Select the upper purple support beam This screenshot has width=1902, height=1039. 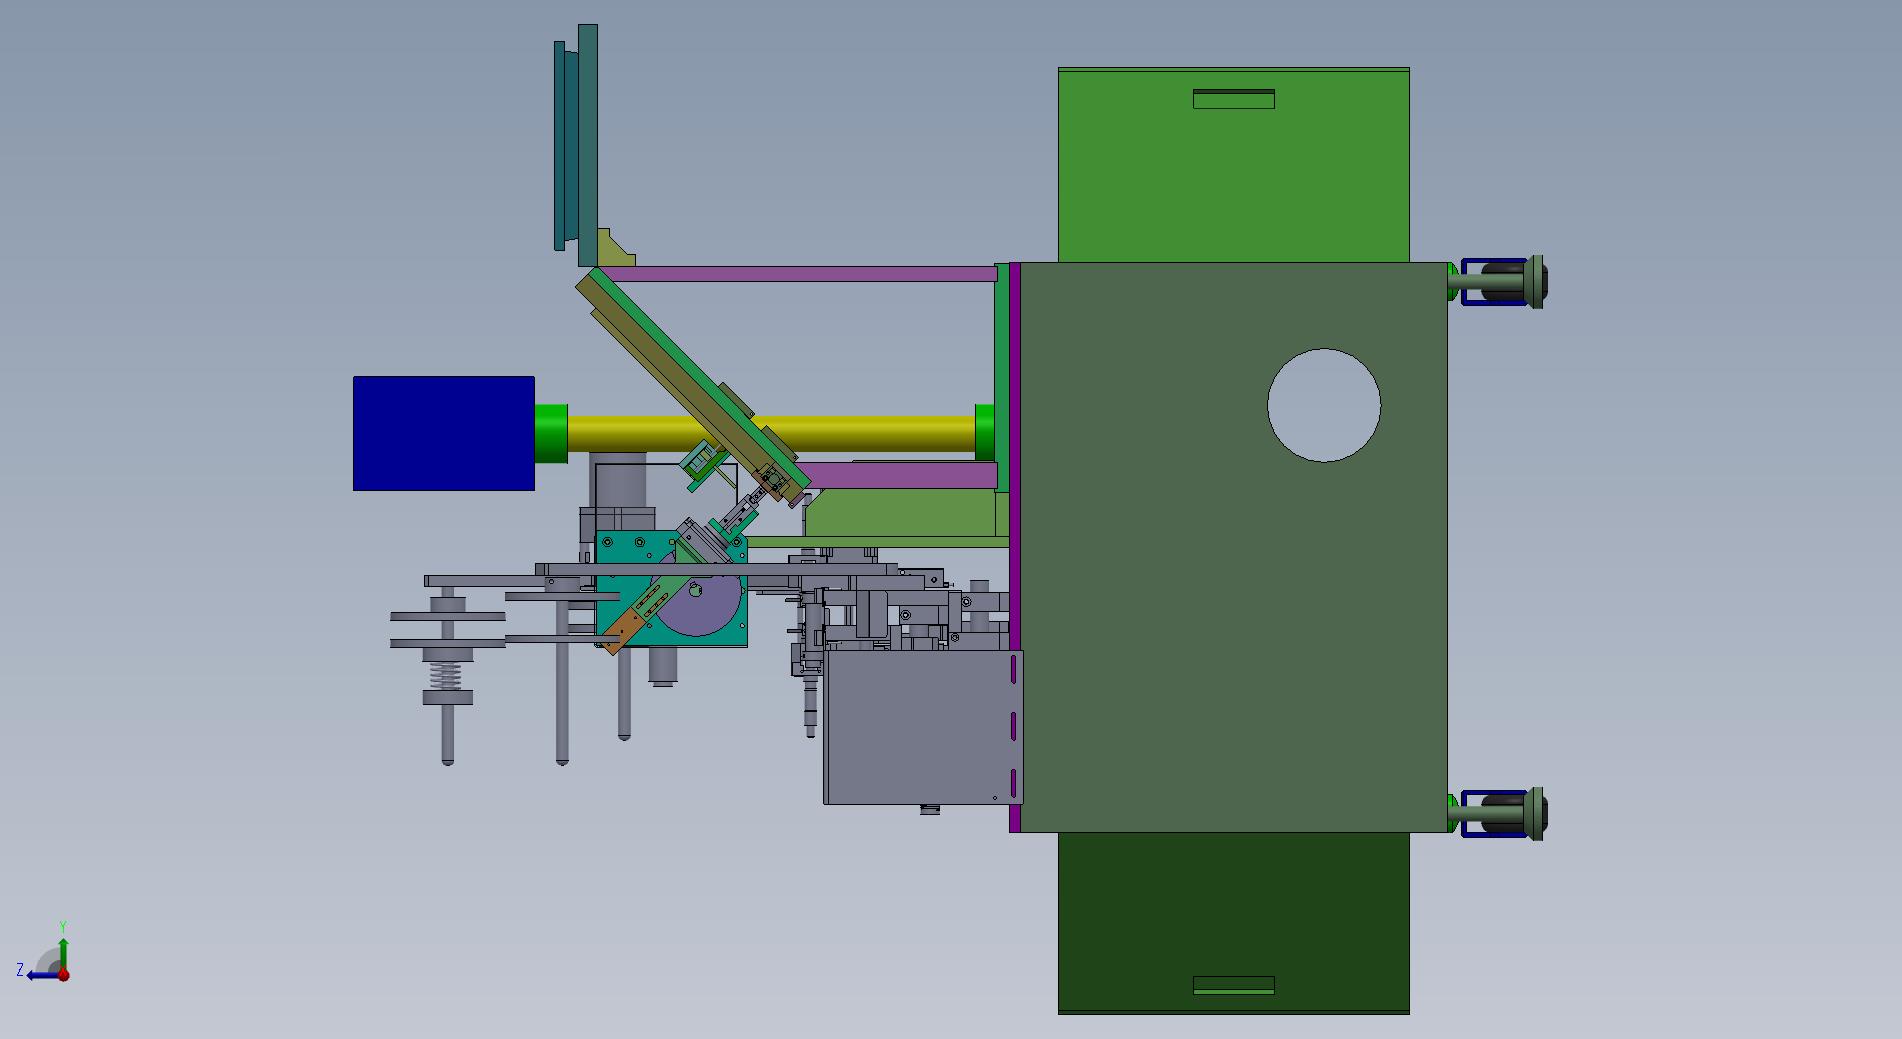tap(801, 274)
